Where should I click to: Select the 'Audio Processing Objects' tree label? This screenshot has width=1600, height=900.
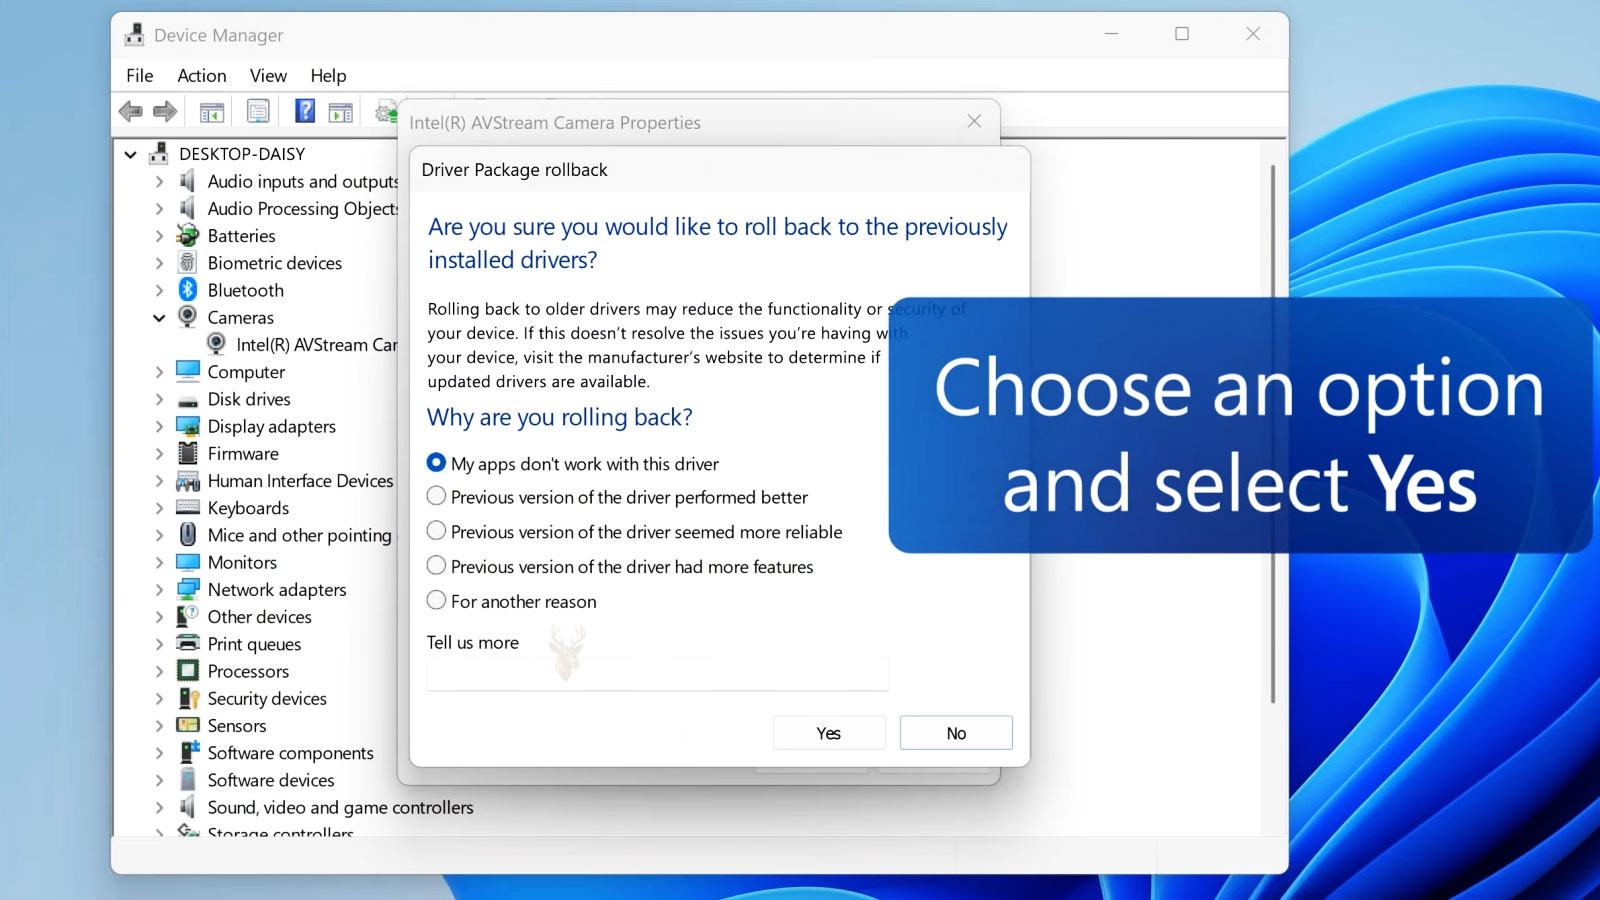pyautogui.click(x=302, y=209)
